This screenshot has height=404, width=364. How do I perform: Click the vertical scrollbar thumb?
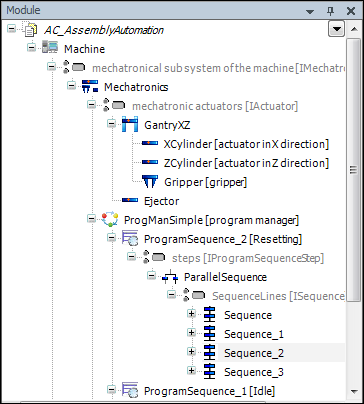pos(353,170)
